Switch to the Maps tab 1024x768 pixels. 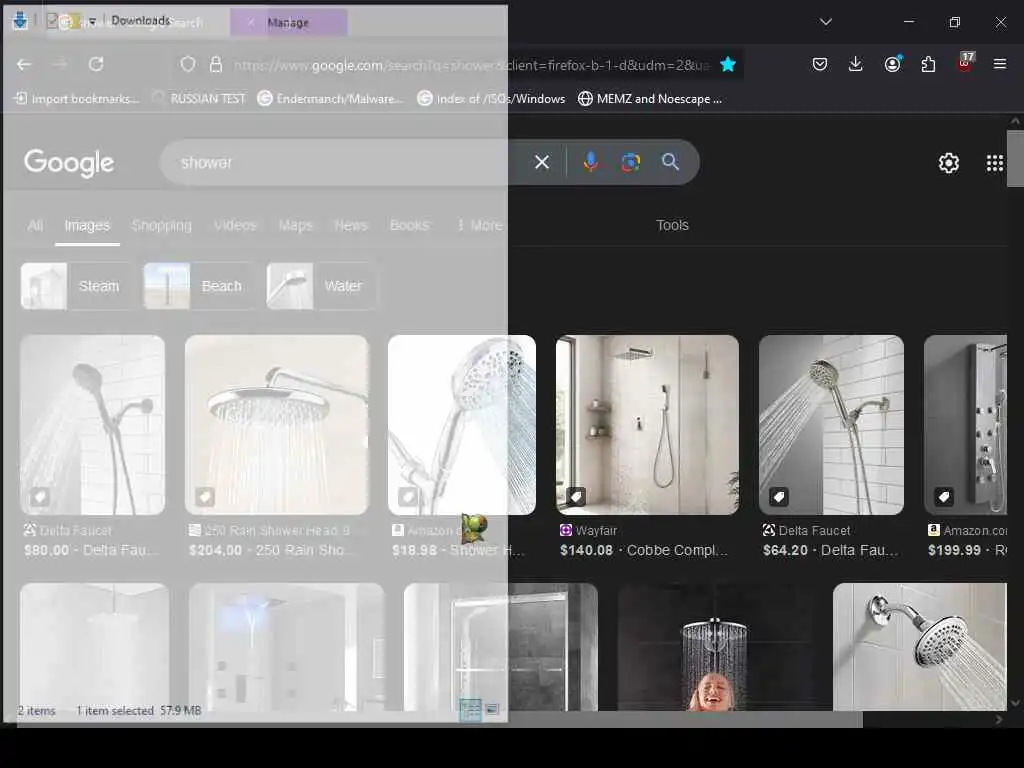pyautogui.click(x=295, y=225)
